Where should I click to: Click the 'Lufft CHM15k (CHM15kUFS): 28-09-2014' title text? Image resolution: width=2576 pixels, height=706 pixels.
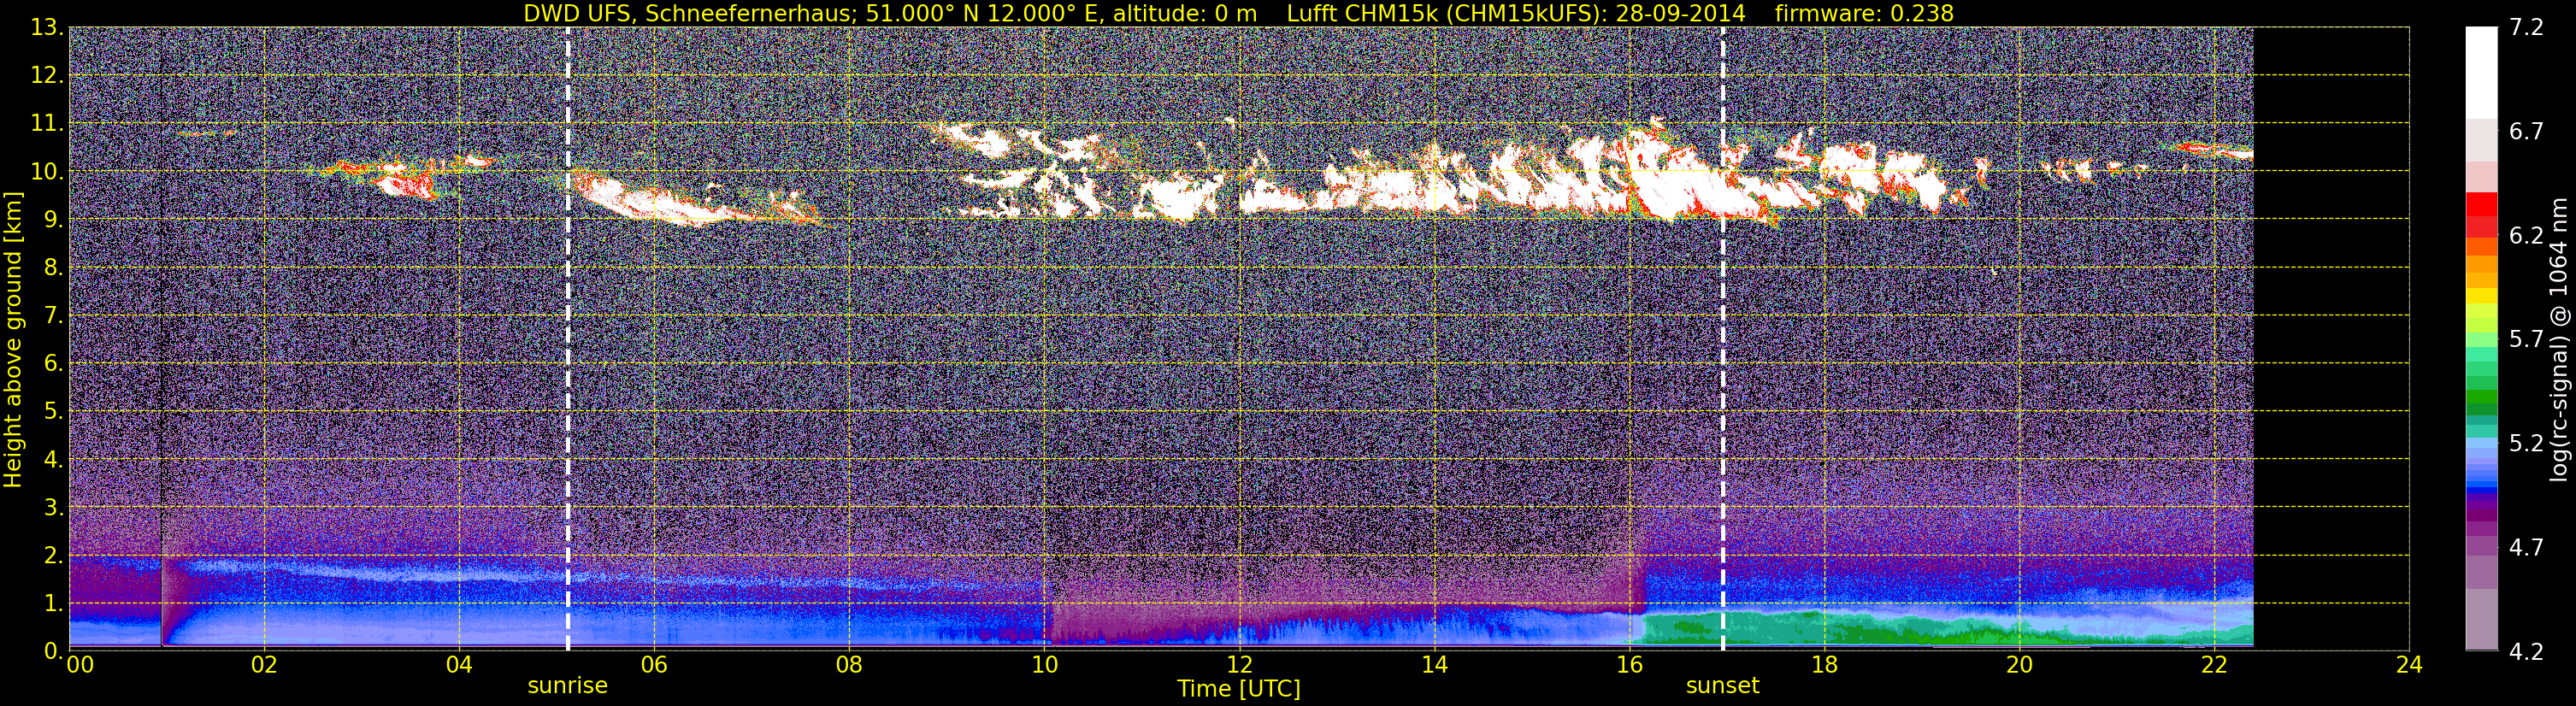[1516, 13]
